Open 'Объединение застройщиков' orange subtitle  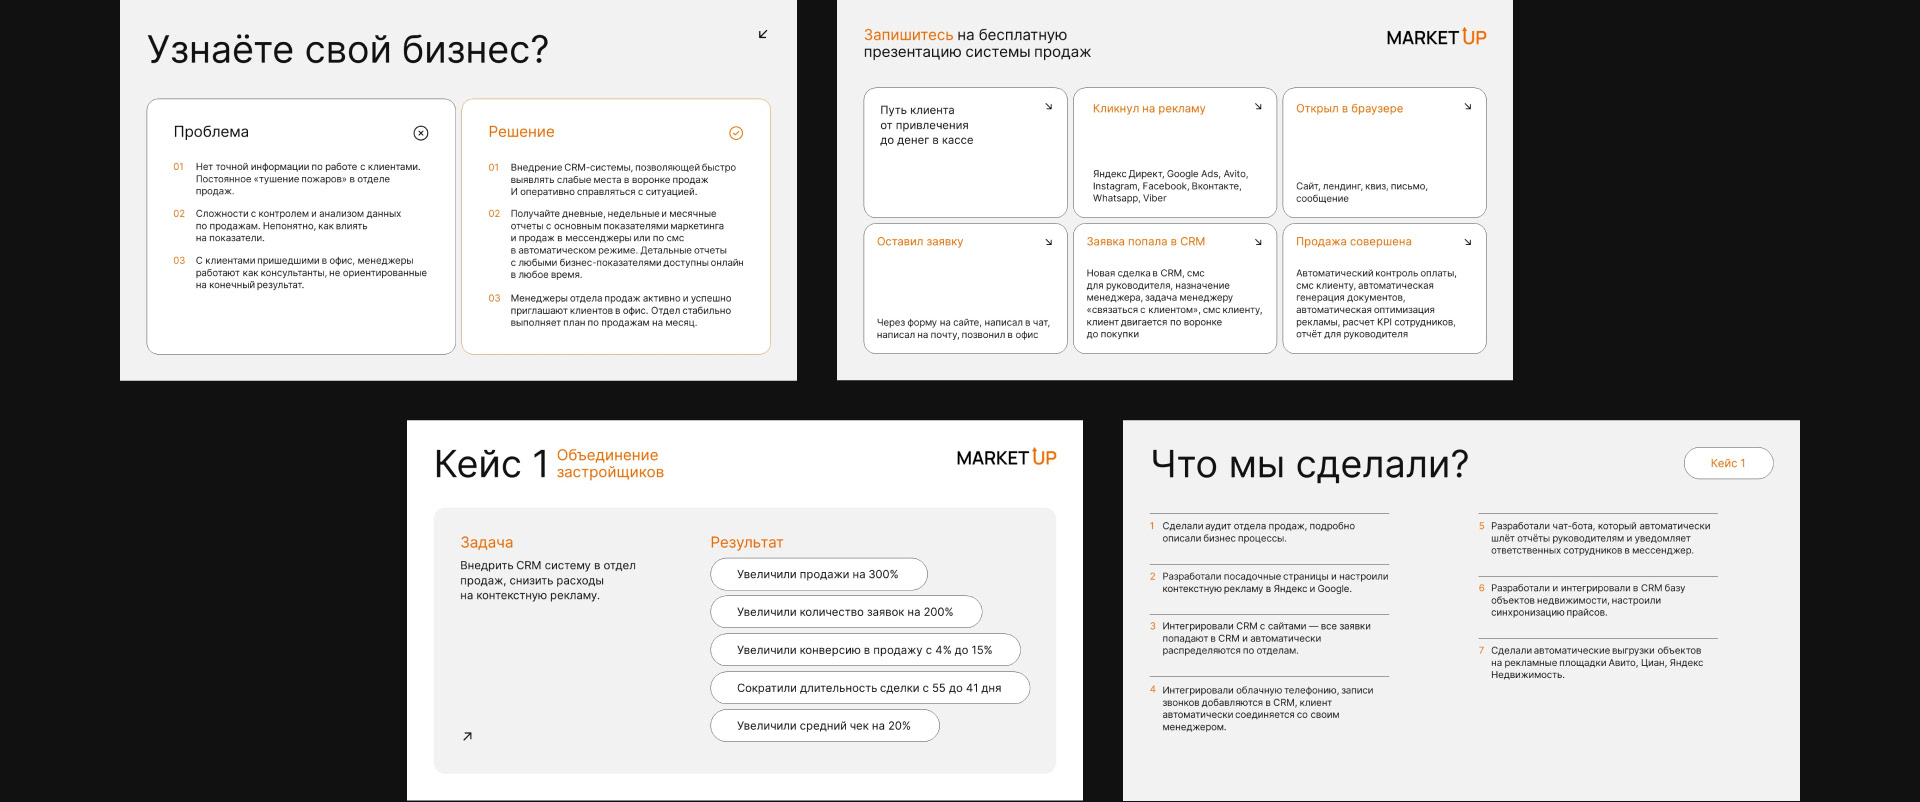pyautogui.click(x=609, y=464)
